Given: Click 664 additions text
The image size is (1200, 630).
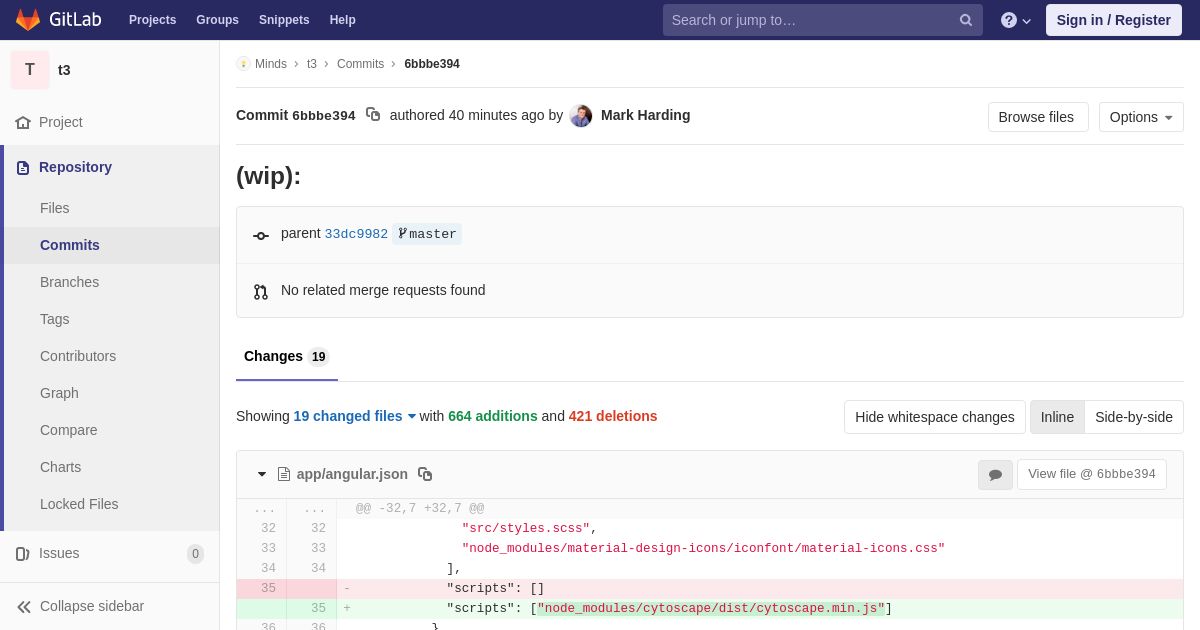Looking at the screenshot, I should (493, 416).
